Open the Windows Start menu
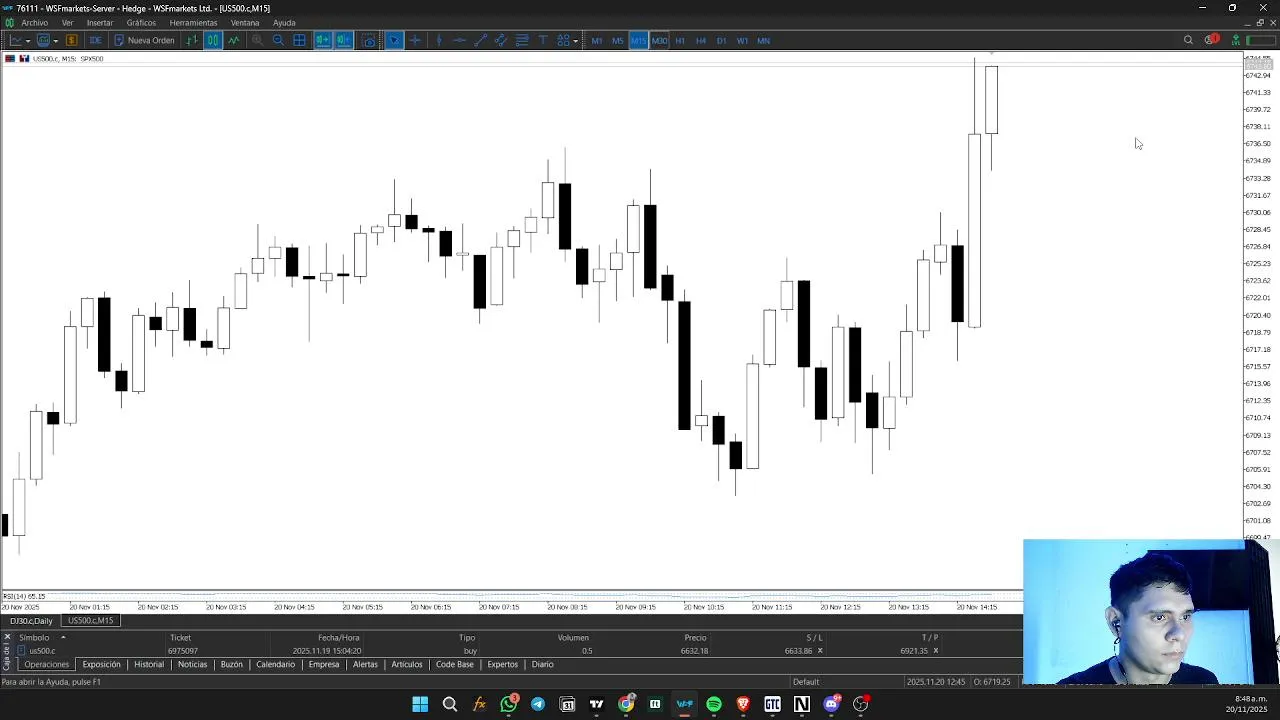This screenshot has width=1280, height=720. pos(420,704)
